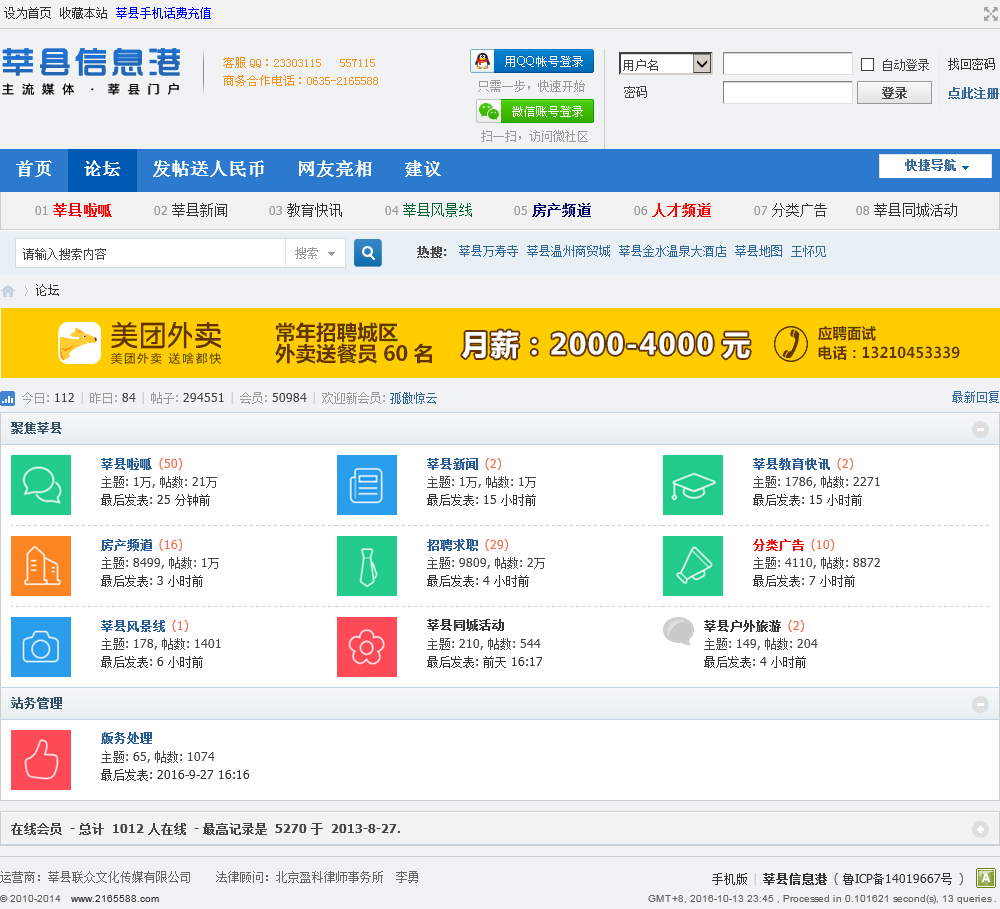The image size is (1000, 909).
Task: Expand the 搜索 search type dropdown
Action: coord(315,254)
